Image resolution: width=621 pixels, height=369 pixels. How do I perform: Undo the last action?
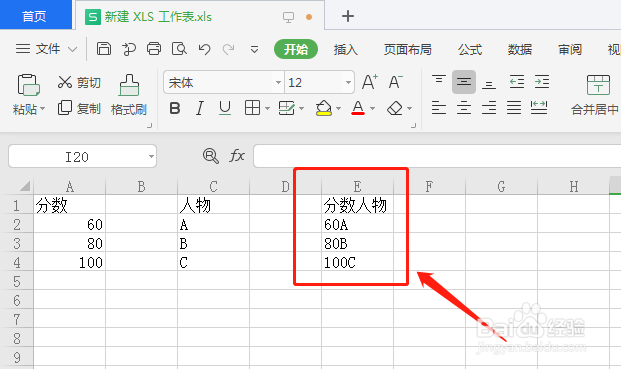pos(204,49)
